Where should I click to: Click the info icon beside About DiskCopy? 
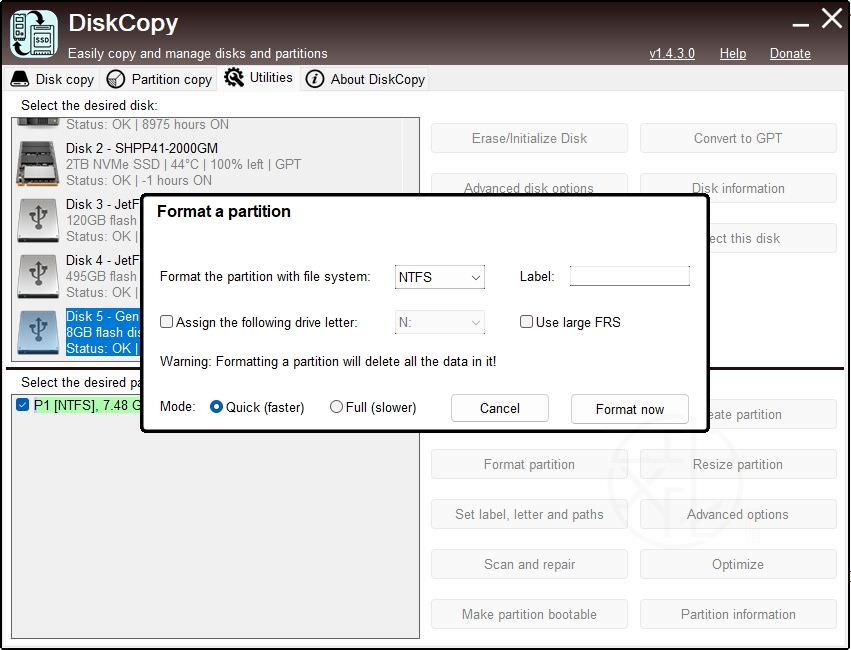315,79
